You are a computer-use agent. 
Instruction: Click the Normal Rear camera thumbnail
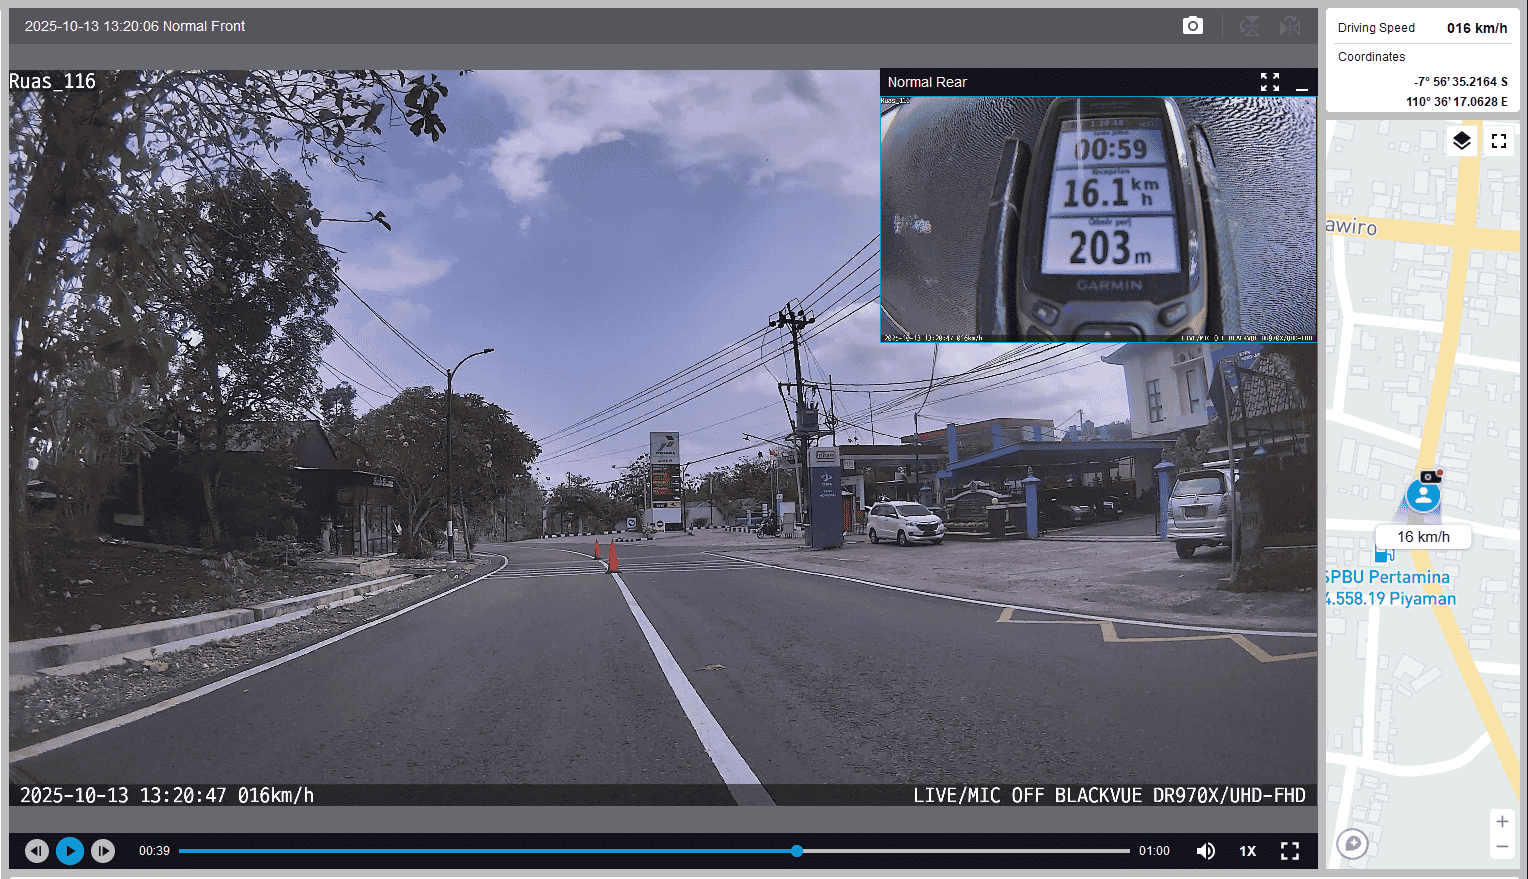coord(1098,219)
